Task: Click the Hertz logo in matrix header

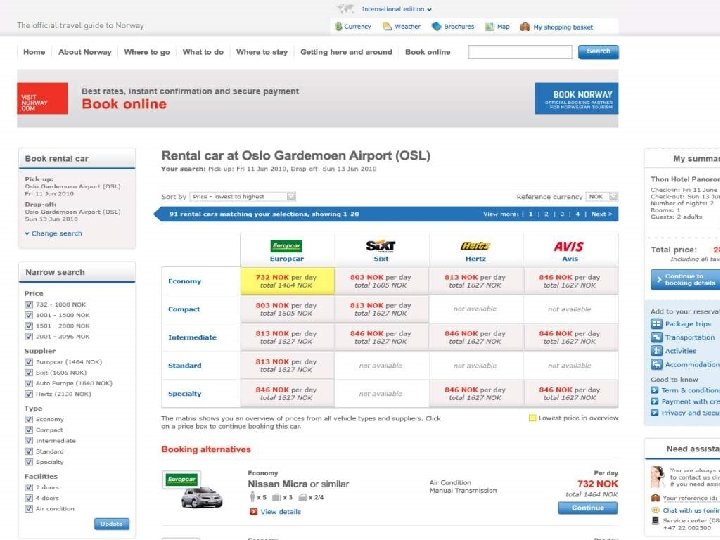Action: click(475, 246)
